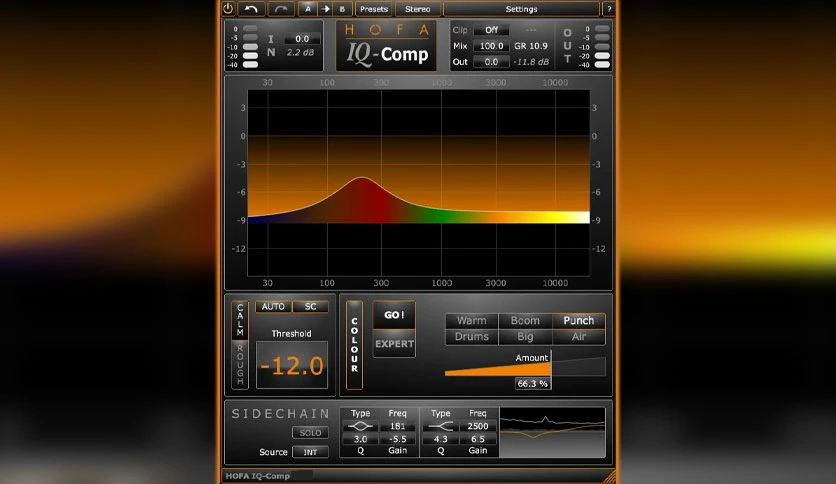Viewport: 836px width, 484px height.
Task: Enable AUTO threshold button
Action: point(273,306)
